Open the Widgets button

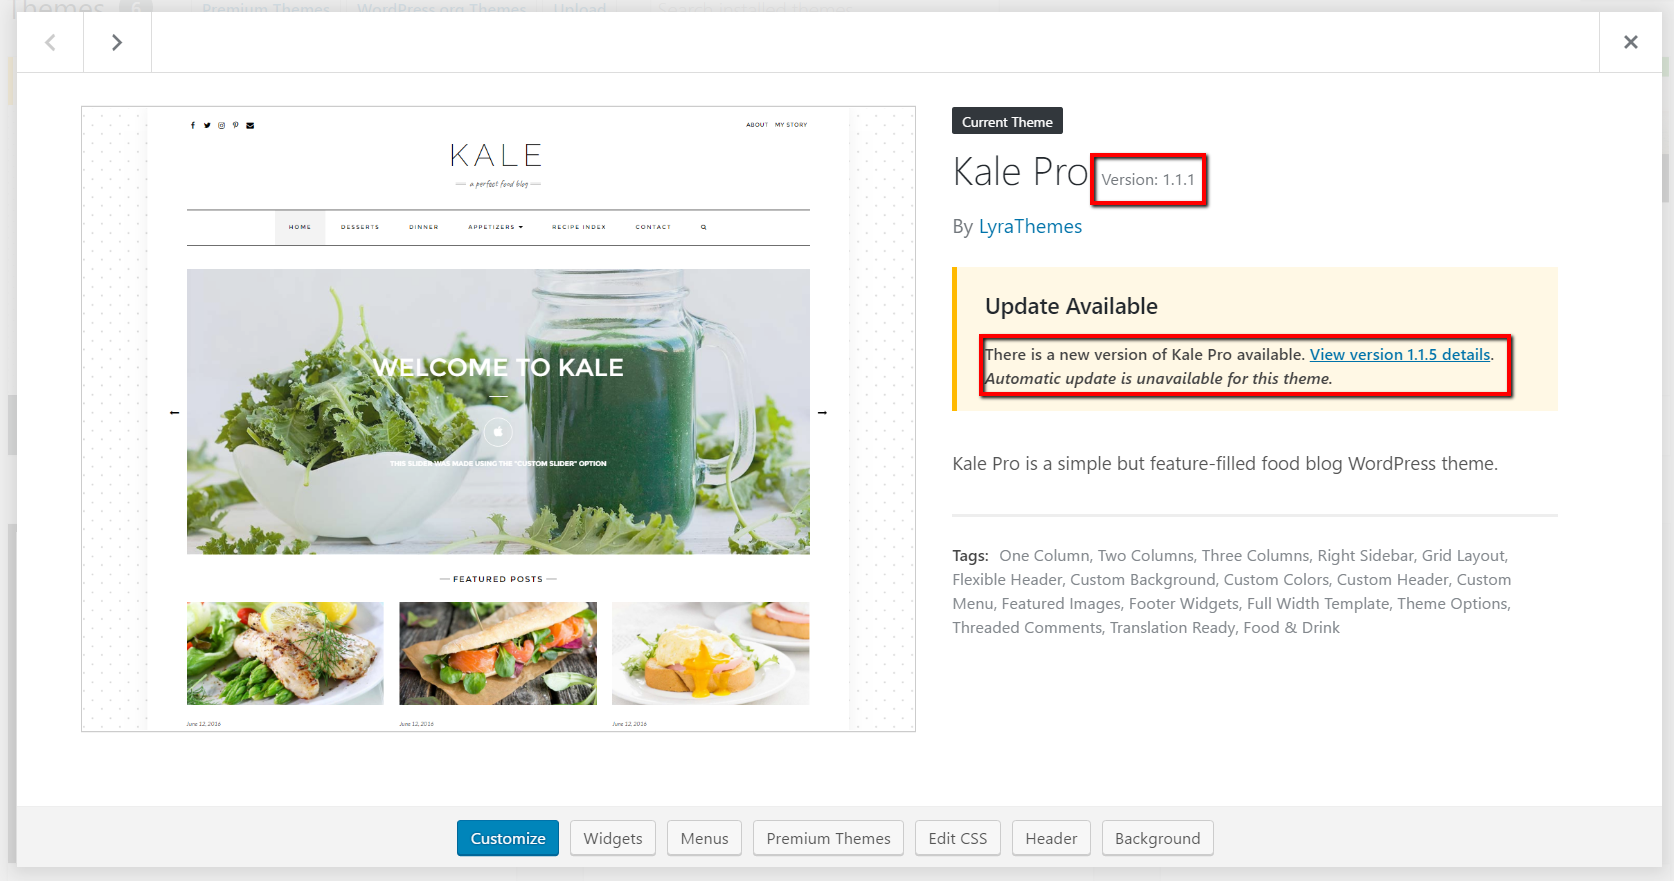pos(613,838)
